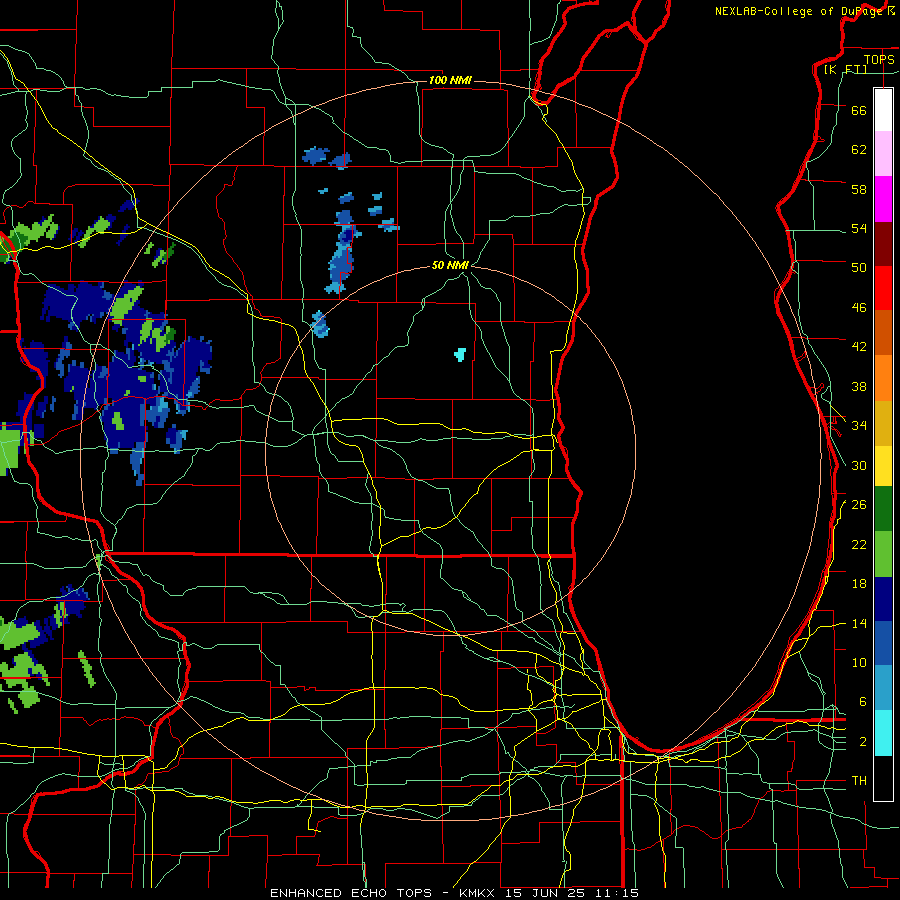Viewport: 900px width, 900px height.
Task: Select the magenta legend color block
Action: tap(883, 199)
